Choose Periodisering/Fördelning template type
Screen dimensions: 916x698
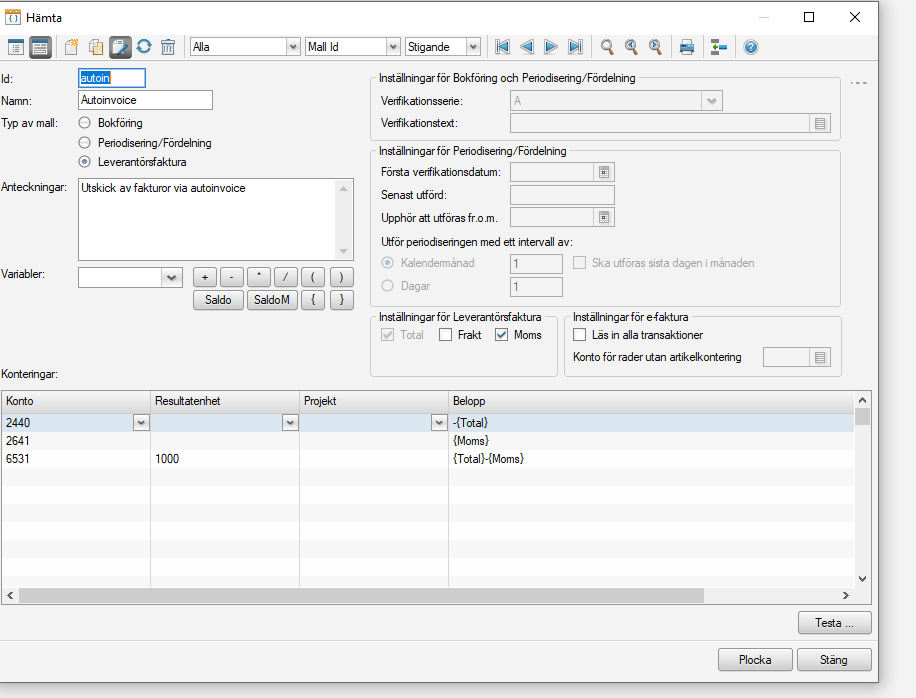pyautogui.click(x=85, y=143)
